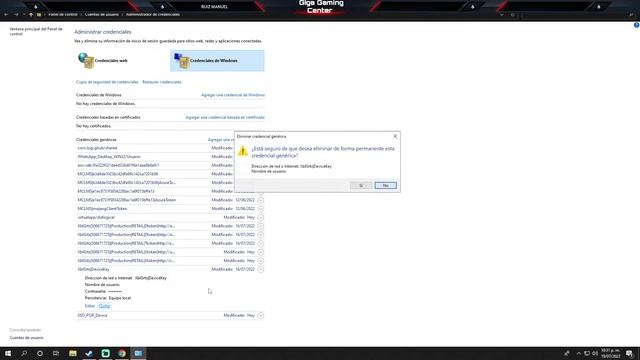Viewport: 640px width, 360px height.
Task: Select the XblGrts DeviceKey credential entry
Action: click(93, 269)
